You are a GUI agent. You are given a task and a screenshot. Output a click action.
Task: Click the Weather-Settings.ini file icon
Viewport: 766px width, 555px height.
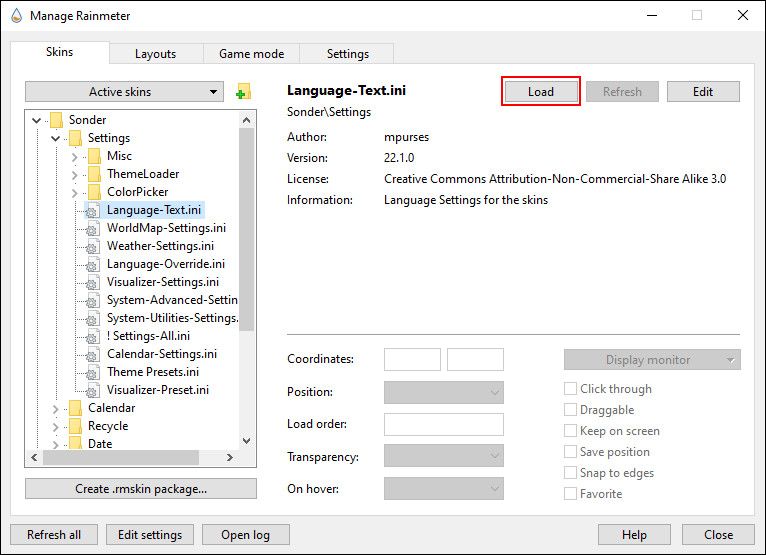click(x=92, y=246)
